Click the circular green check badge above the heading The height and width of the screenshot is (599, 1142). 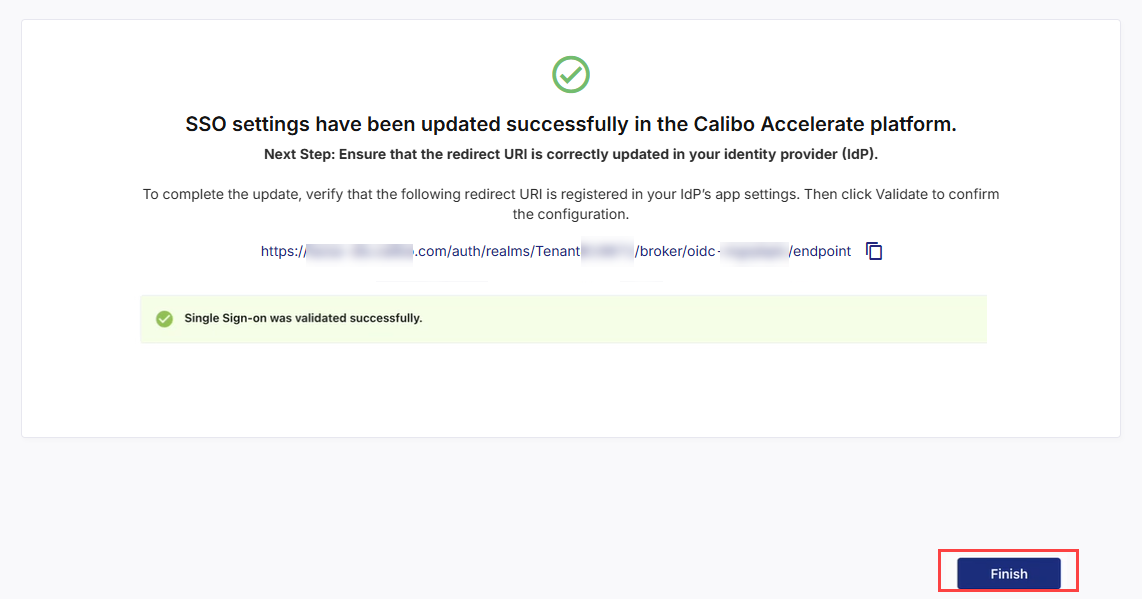(571, 74)
